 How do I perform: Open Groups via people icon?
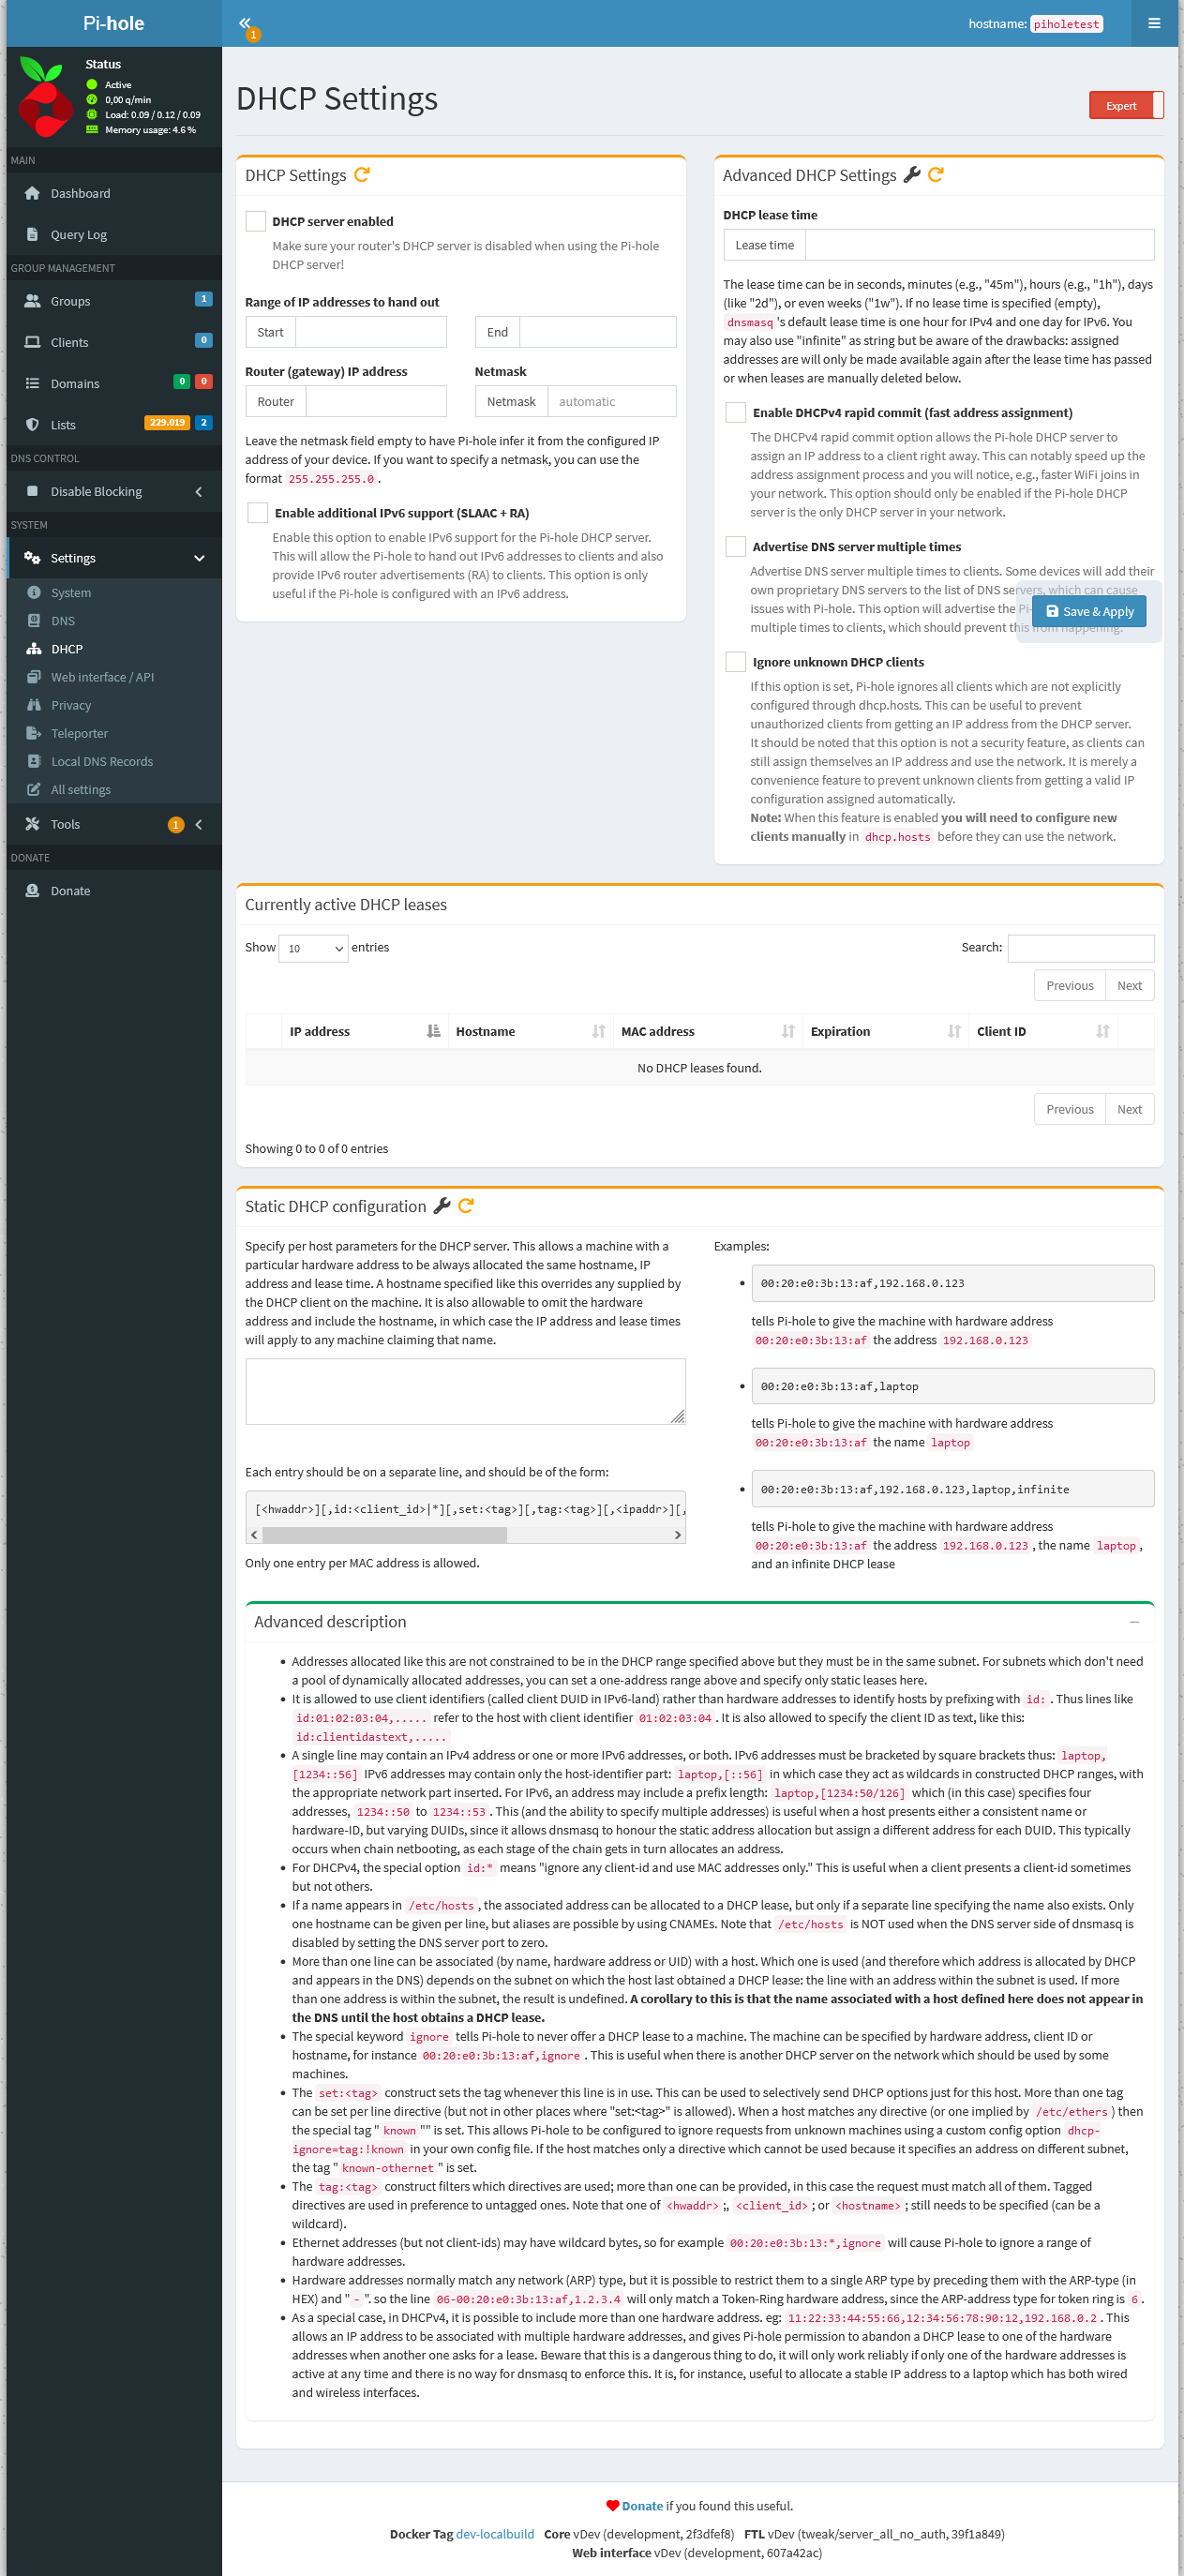coord(32,301)
